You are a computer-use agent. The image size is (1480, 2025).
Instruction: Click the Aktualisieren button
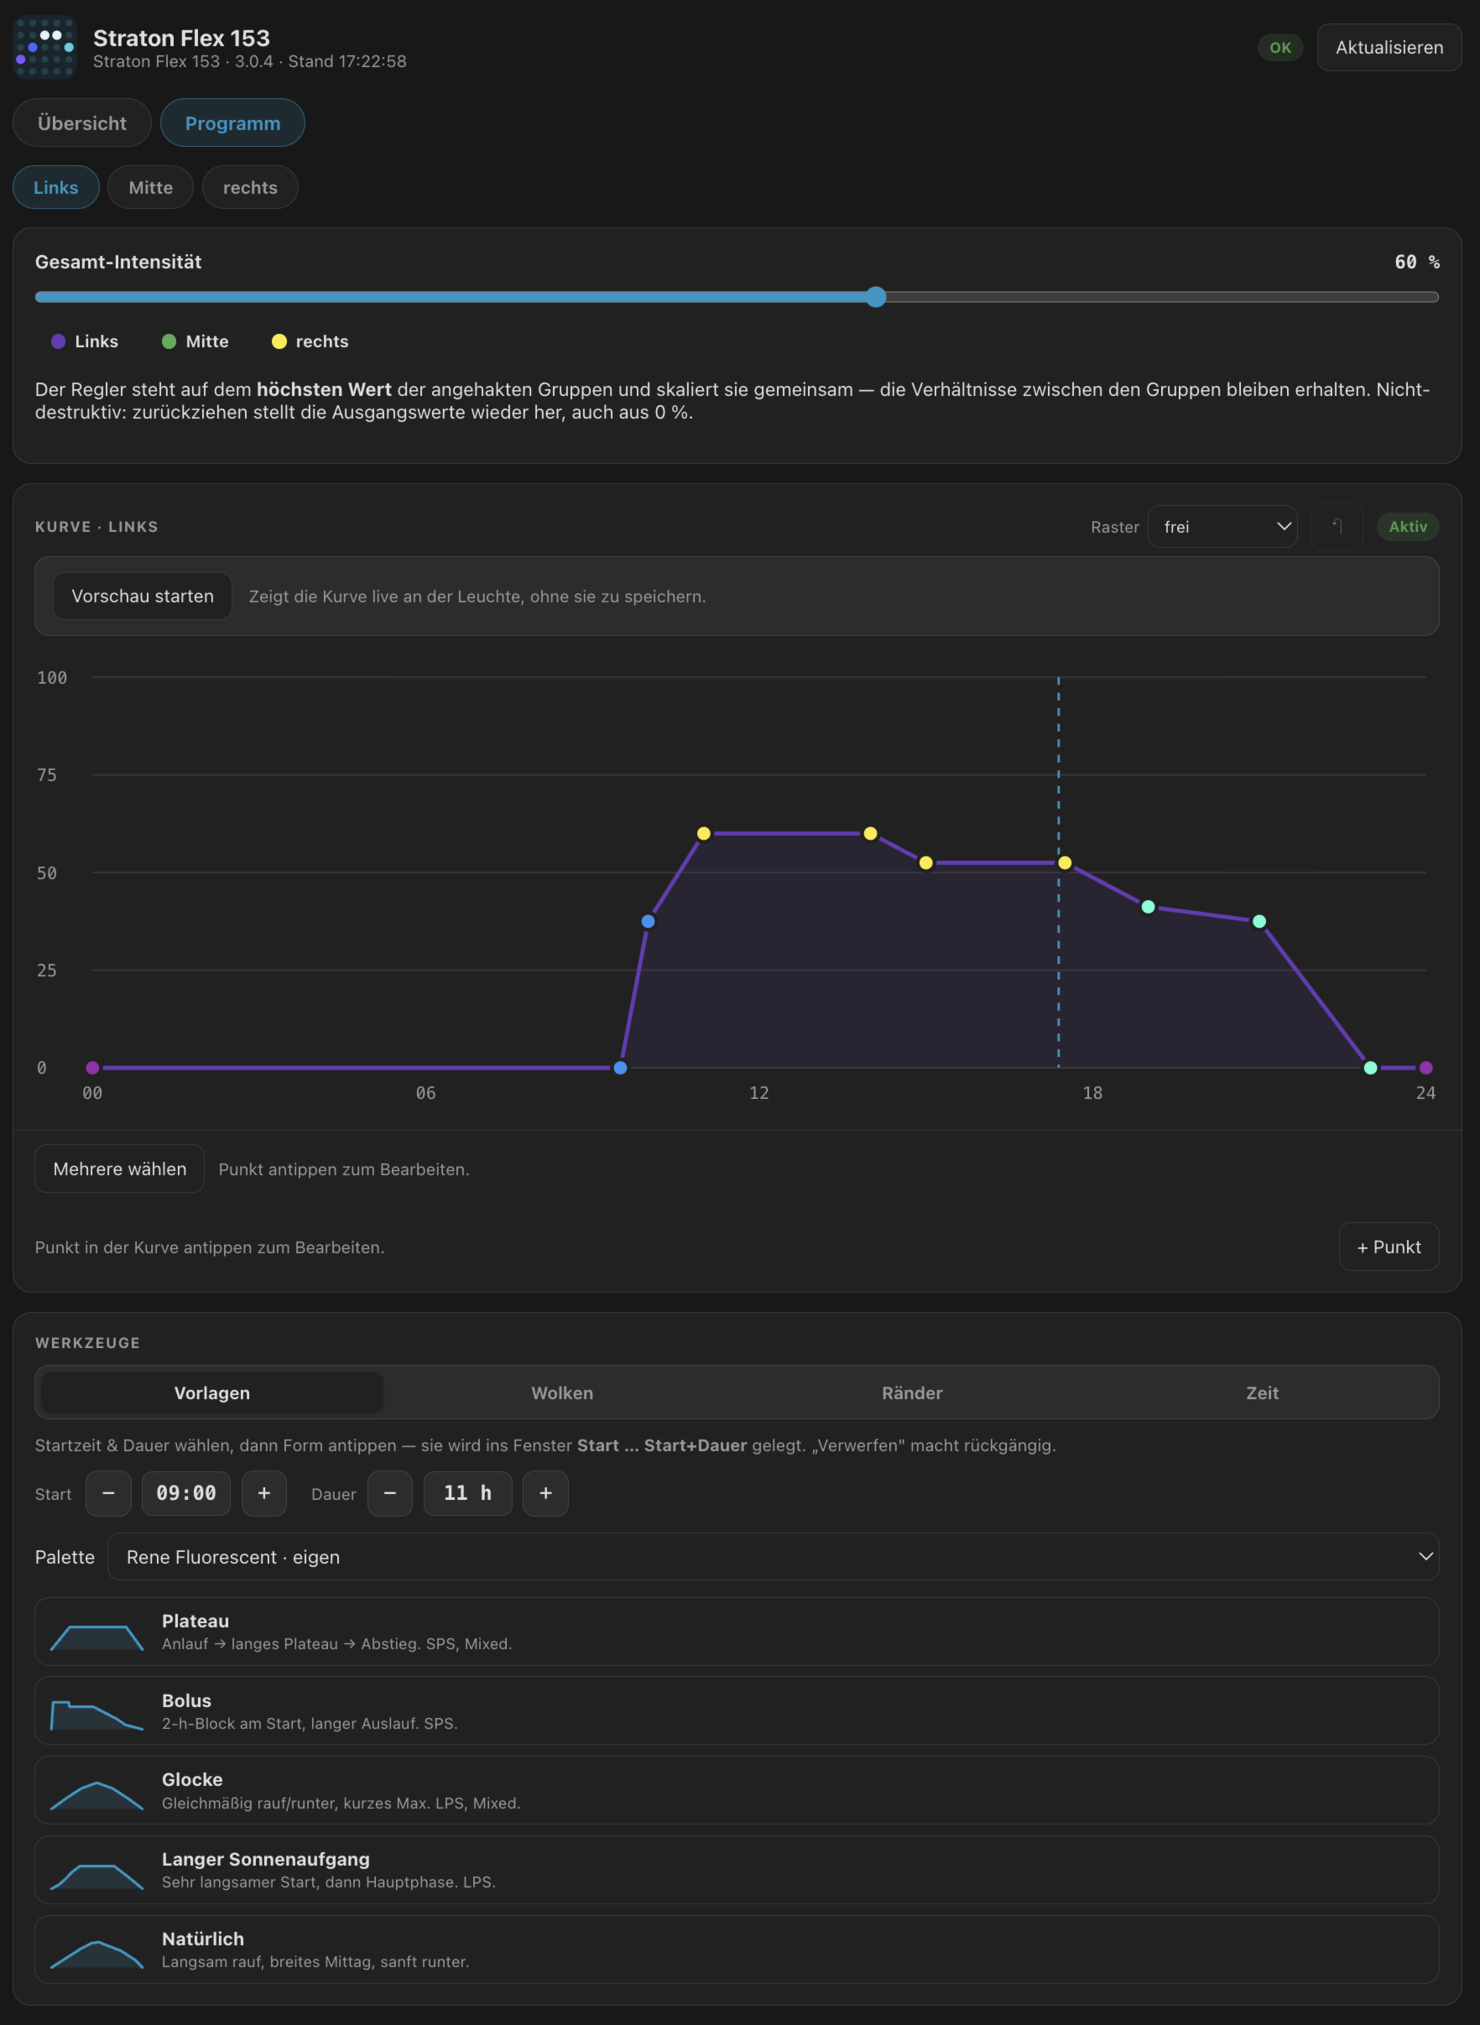[x=1389, y=47]
